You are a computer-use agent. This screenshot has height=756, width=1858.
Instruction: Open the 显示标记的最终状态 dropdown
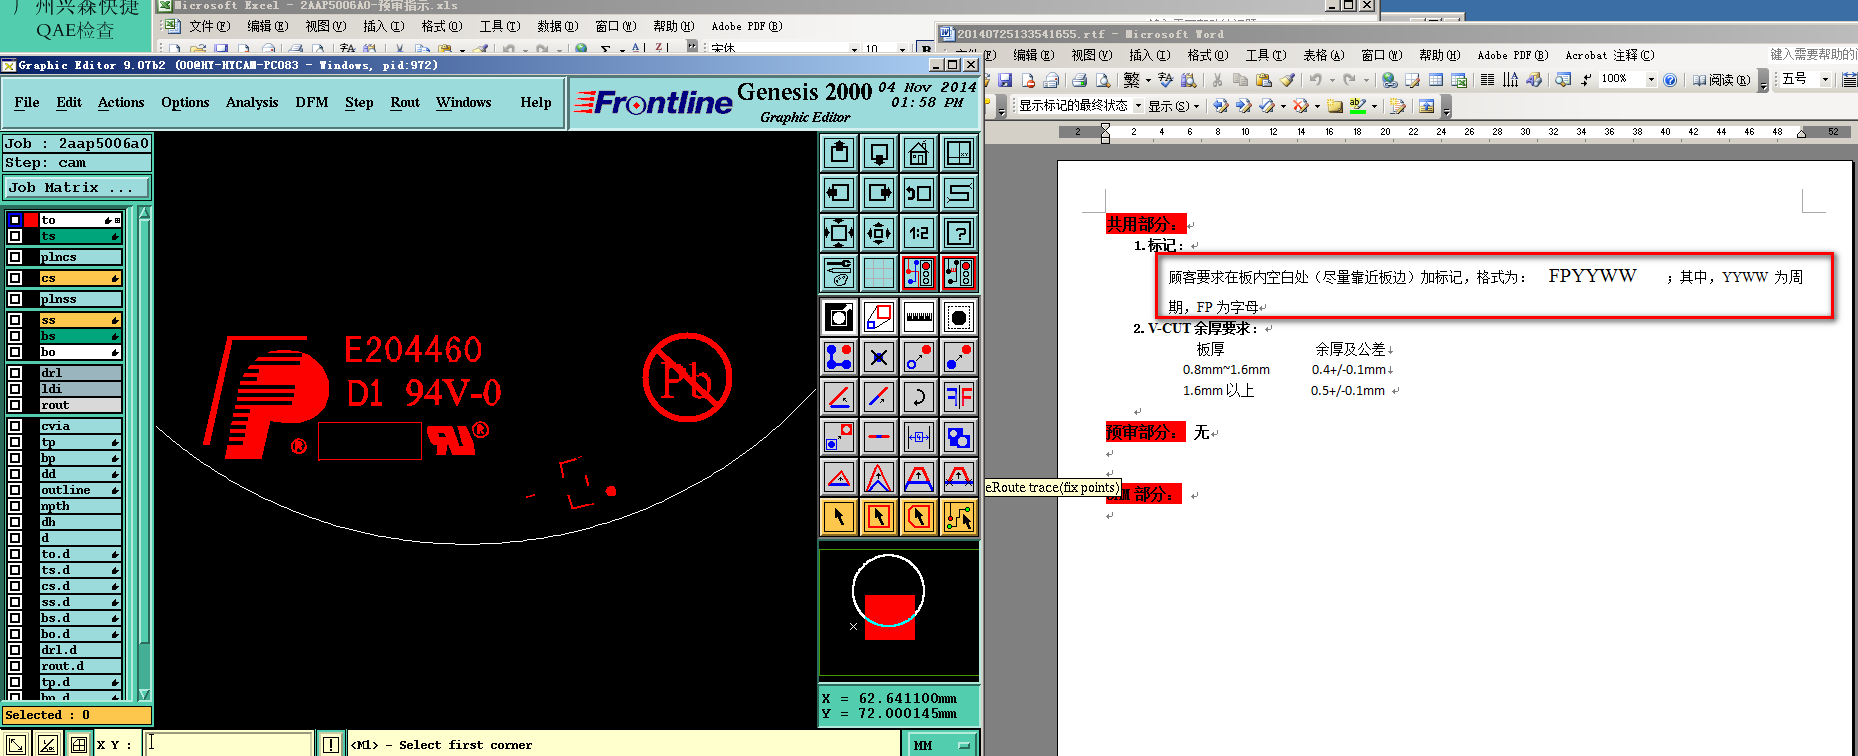[1138, 106]
